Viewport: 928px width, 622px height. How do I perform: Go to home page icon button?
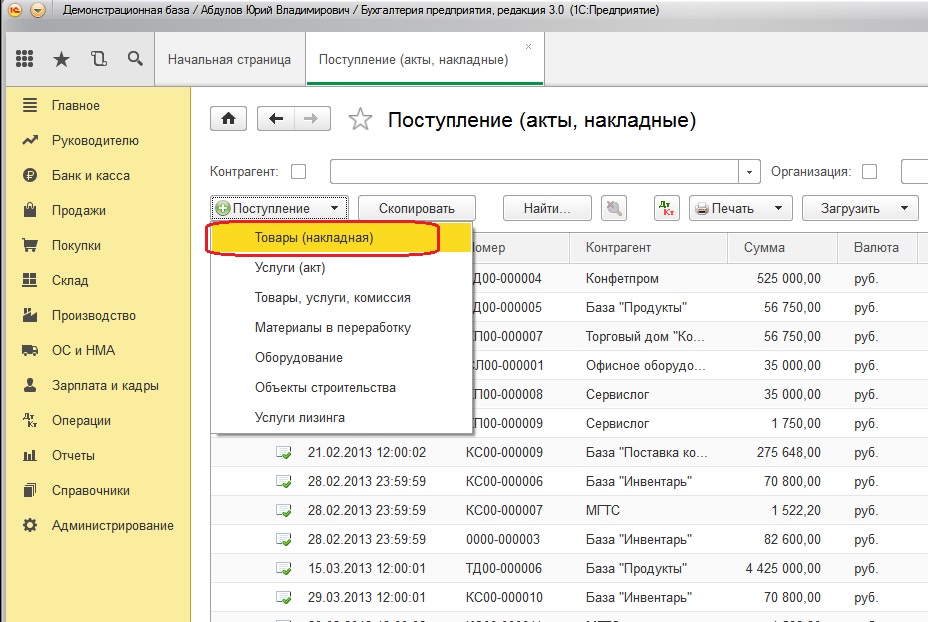tap(228, 119)
